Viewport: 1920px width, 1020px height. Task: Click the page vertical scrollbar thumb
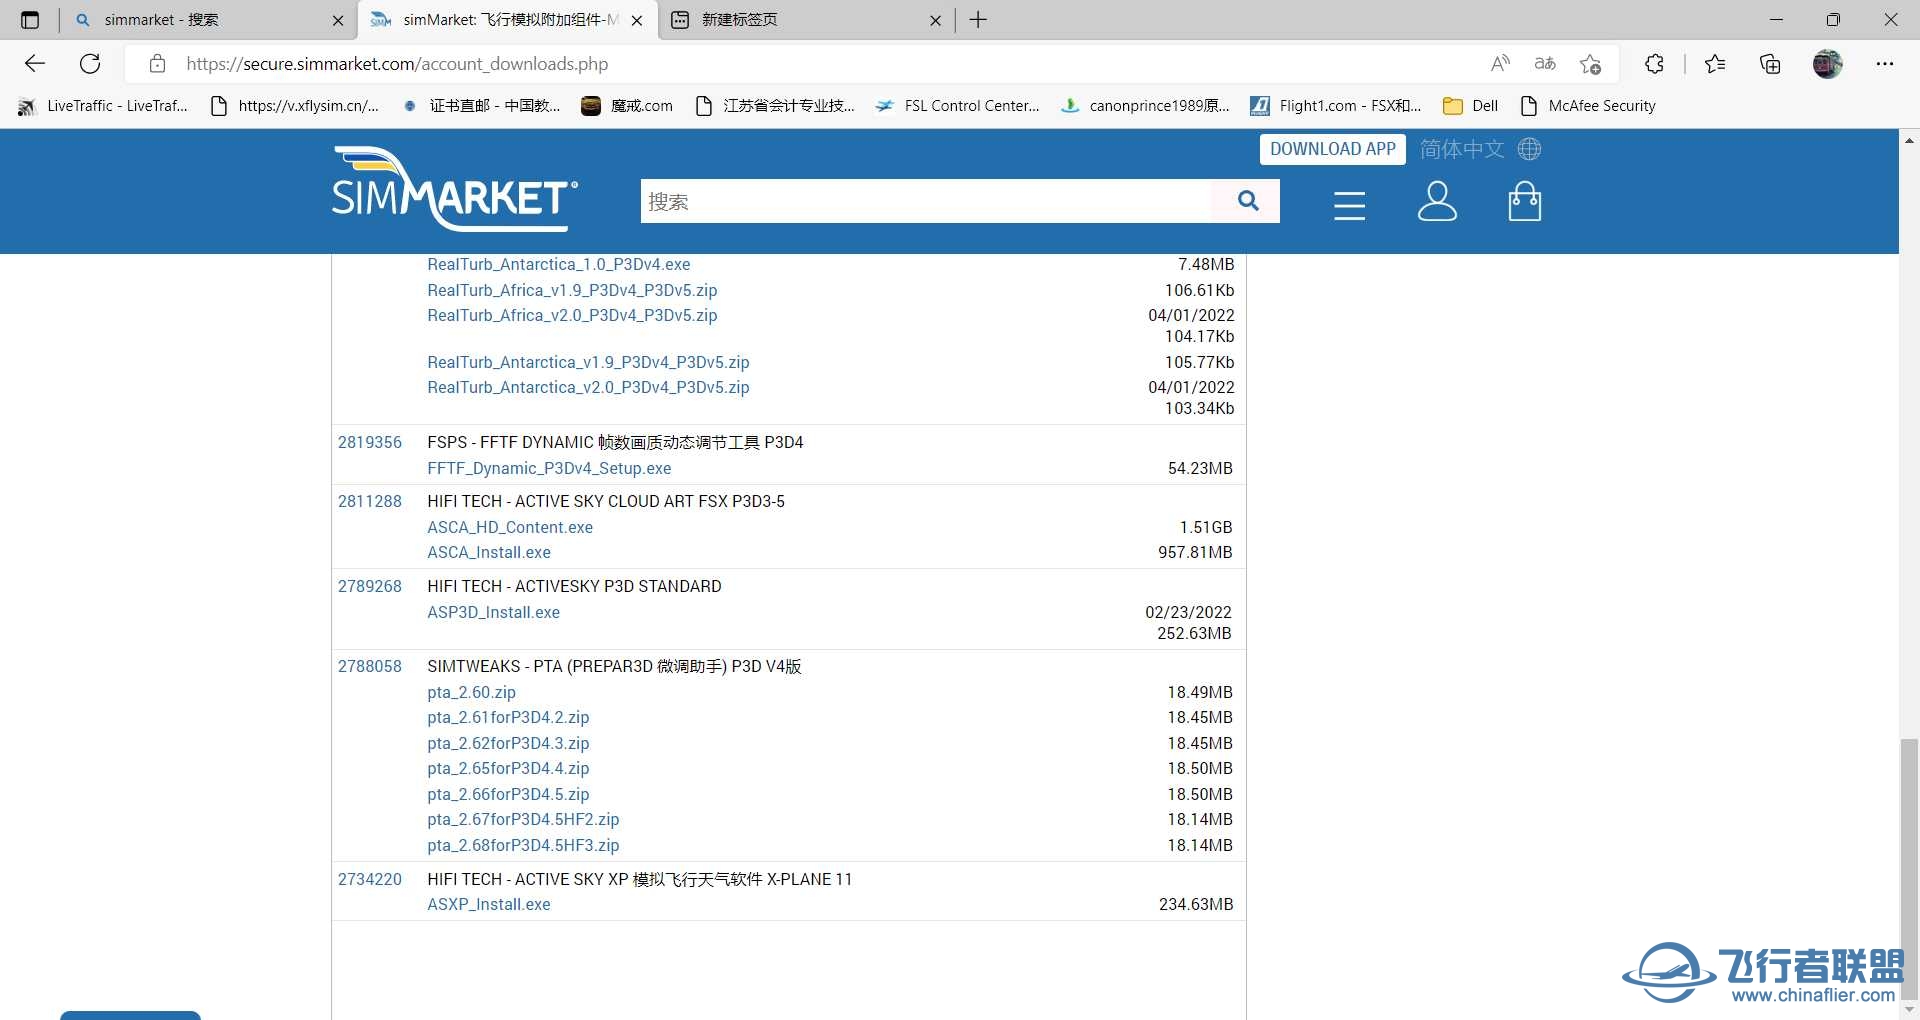(x=1909, y=867)
